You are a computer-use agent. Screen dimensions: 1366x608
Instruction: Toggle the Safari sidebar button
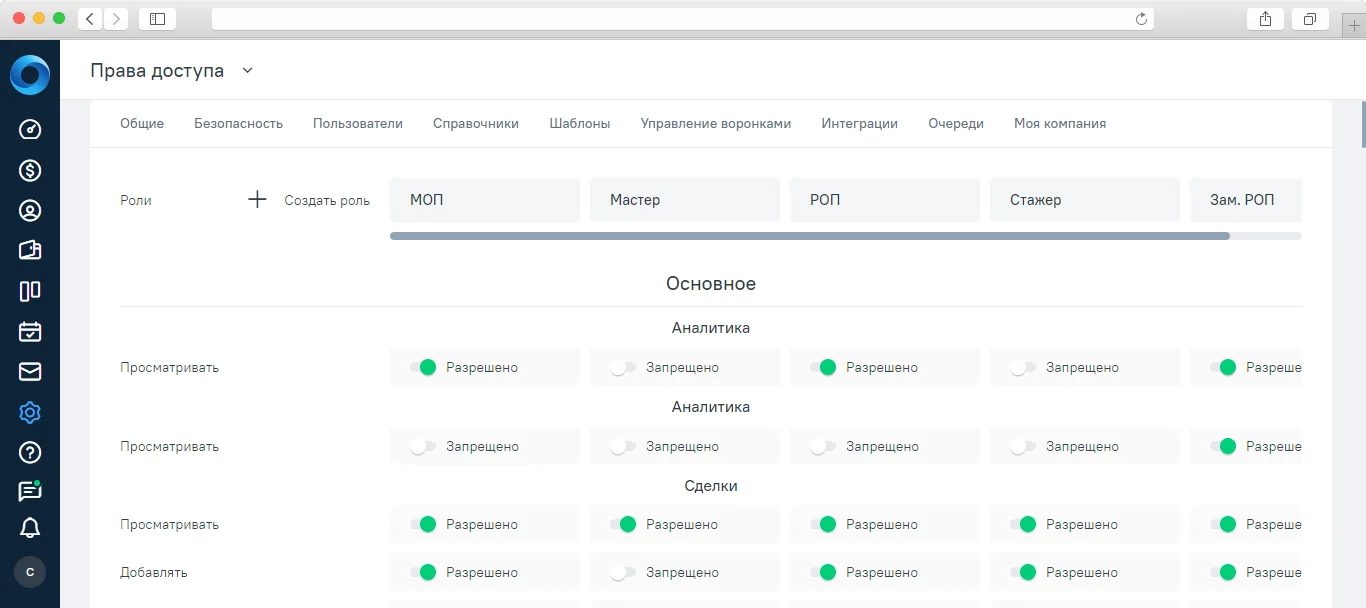[x=157, y=18]
